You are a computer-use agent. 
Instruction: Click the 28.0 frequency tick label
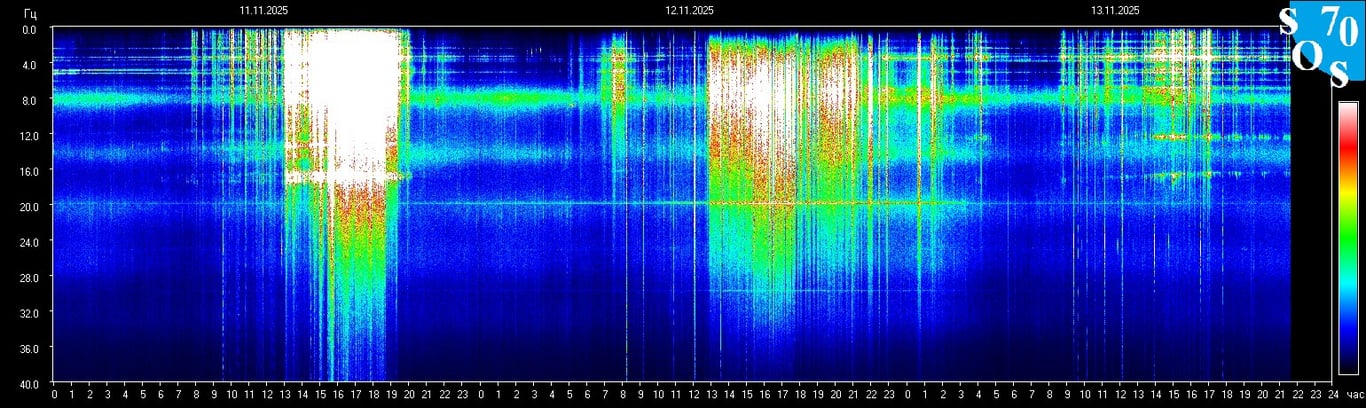click(x=30, y=277)
